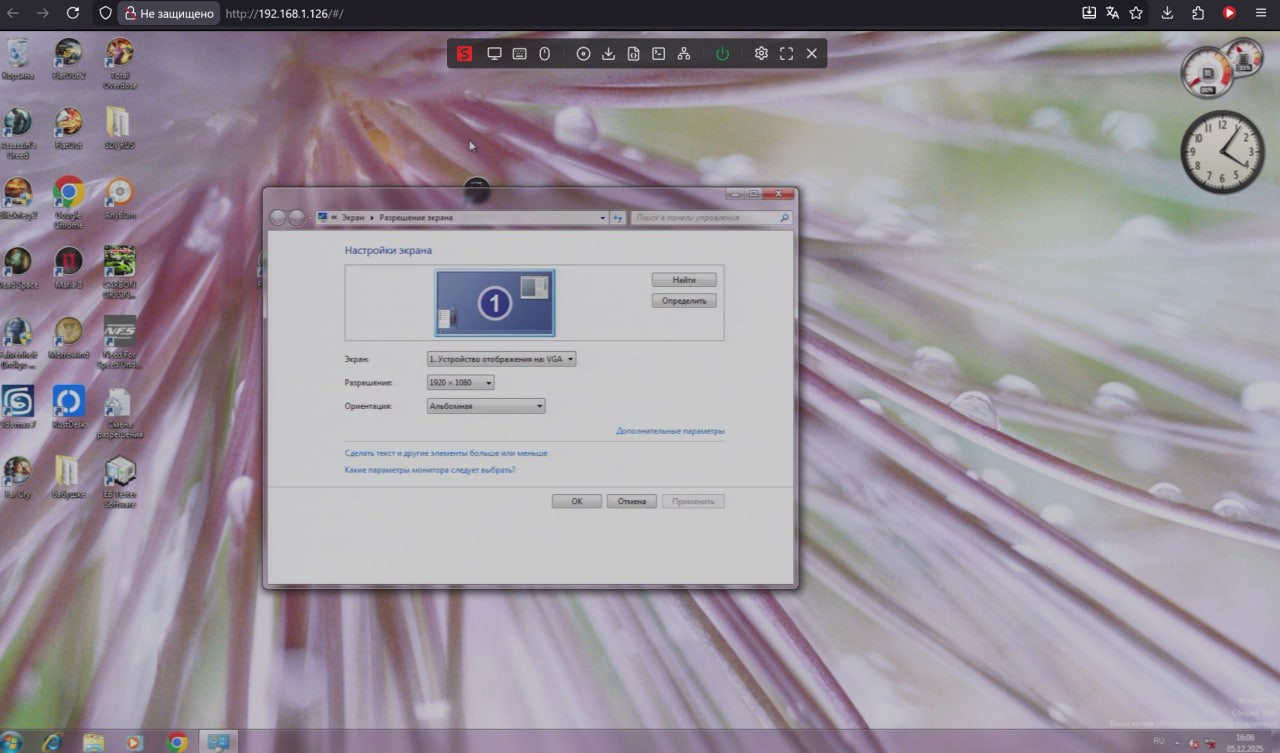Focus the control panel search field

pos(711,217)
